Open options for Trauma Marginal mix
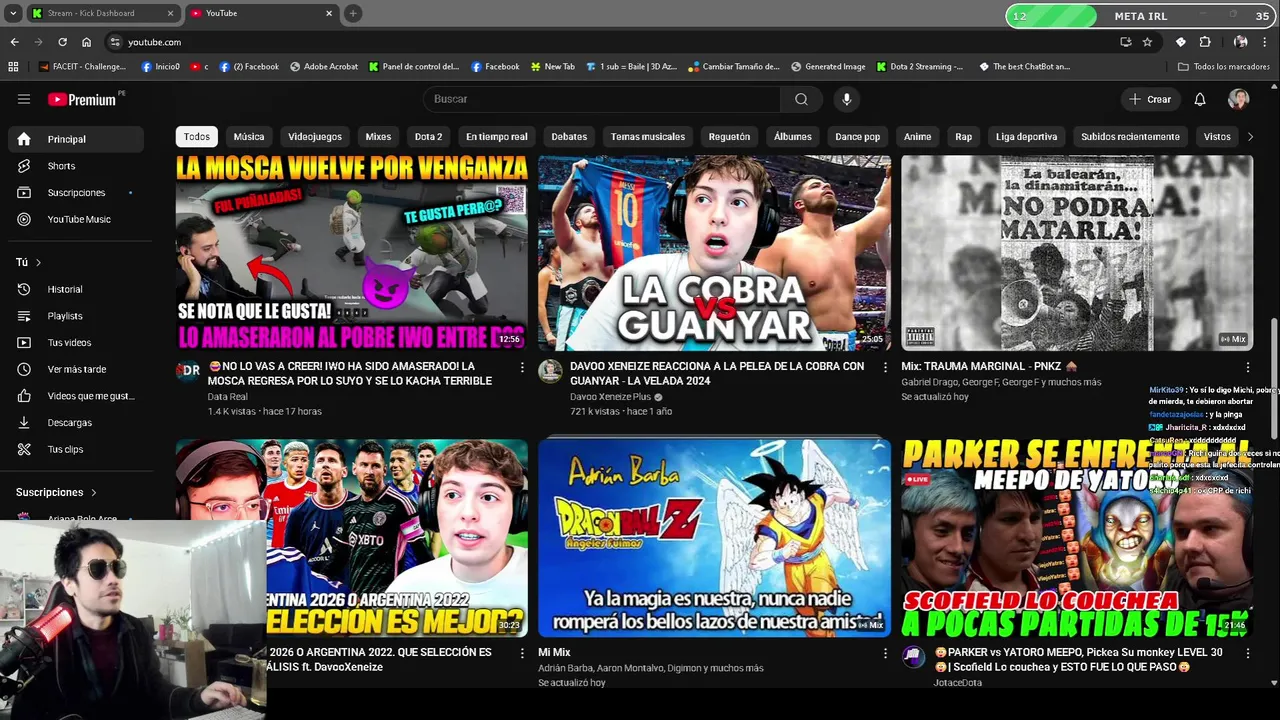 click(x=1247, y=367)
